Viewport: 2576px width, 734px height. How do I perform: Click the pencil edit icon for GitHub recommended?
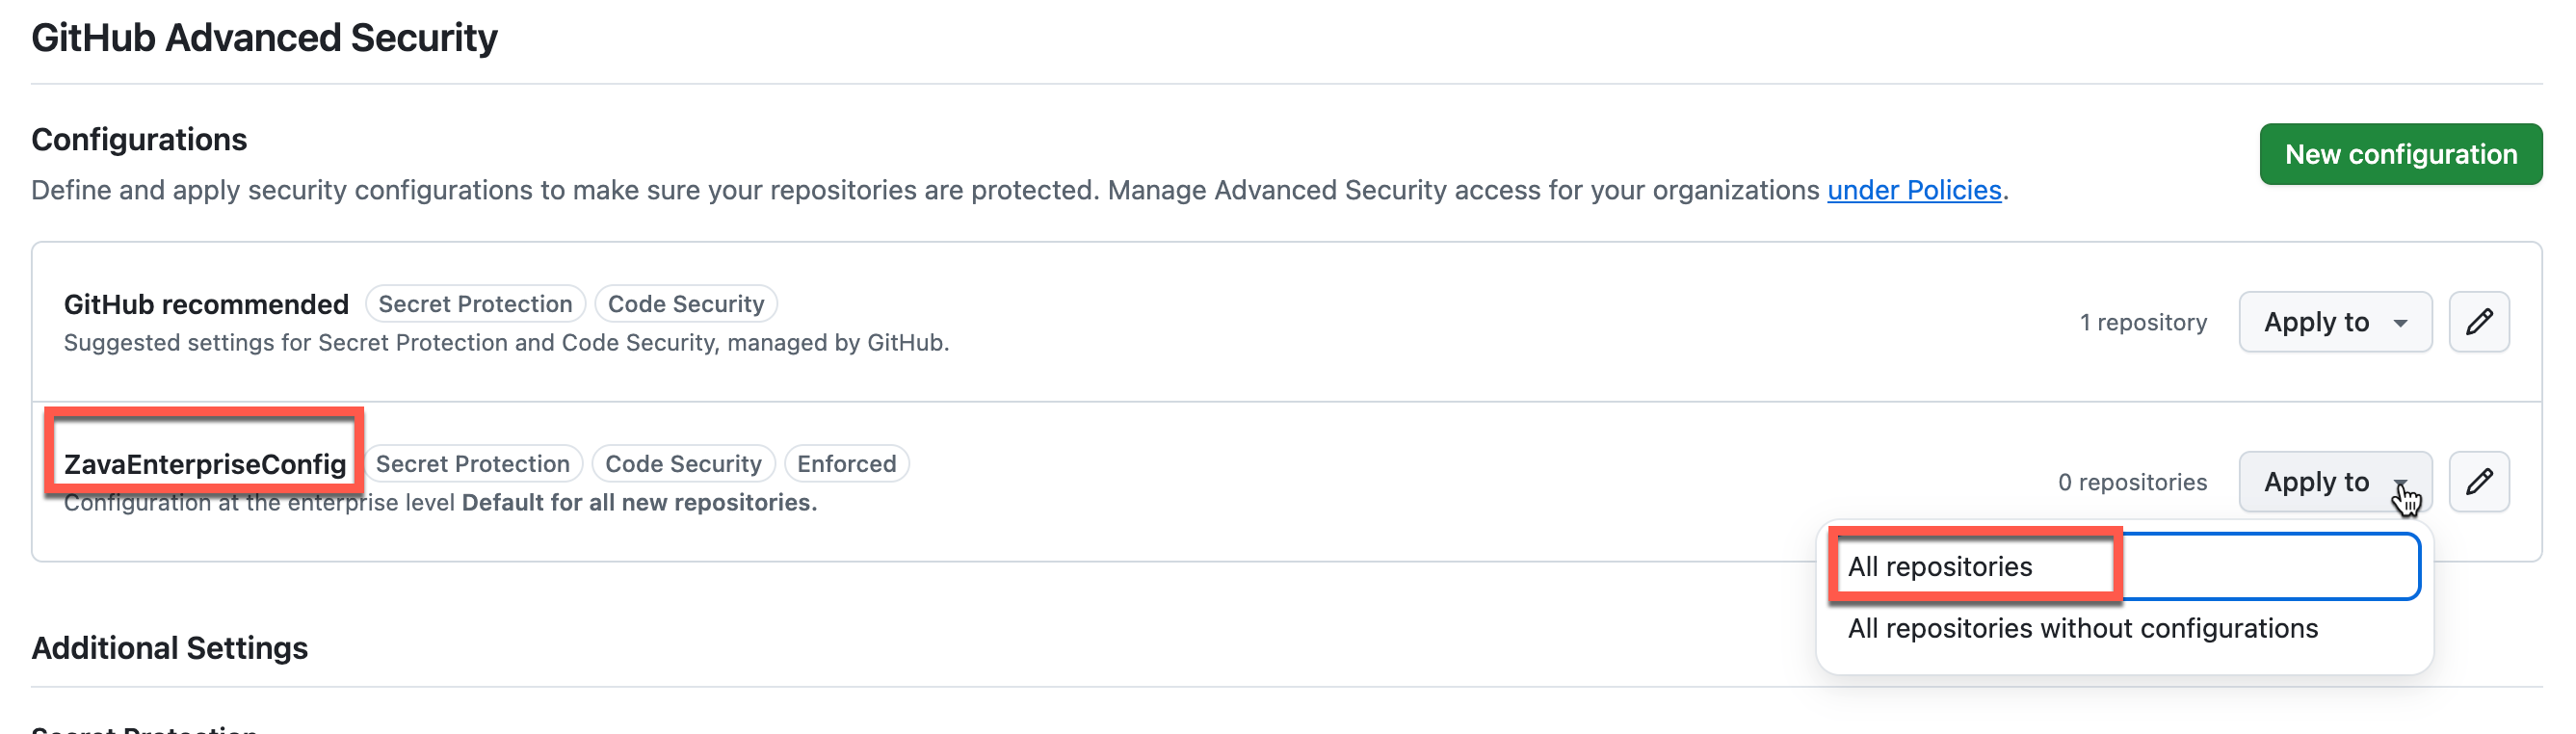(x=2479, y=322)
